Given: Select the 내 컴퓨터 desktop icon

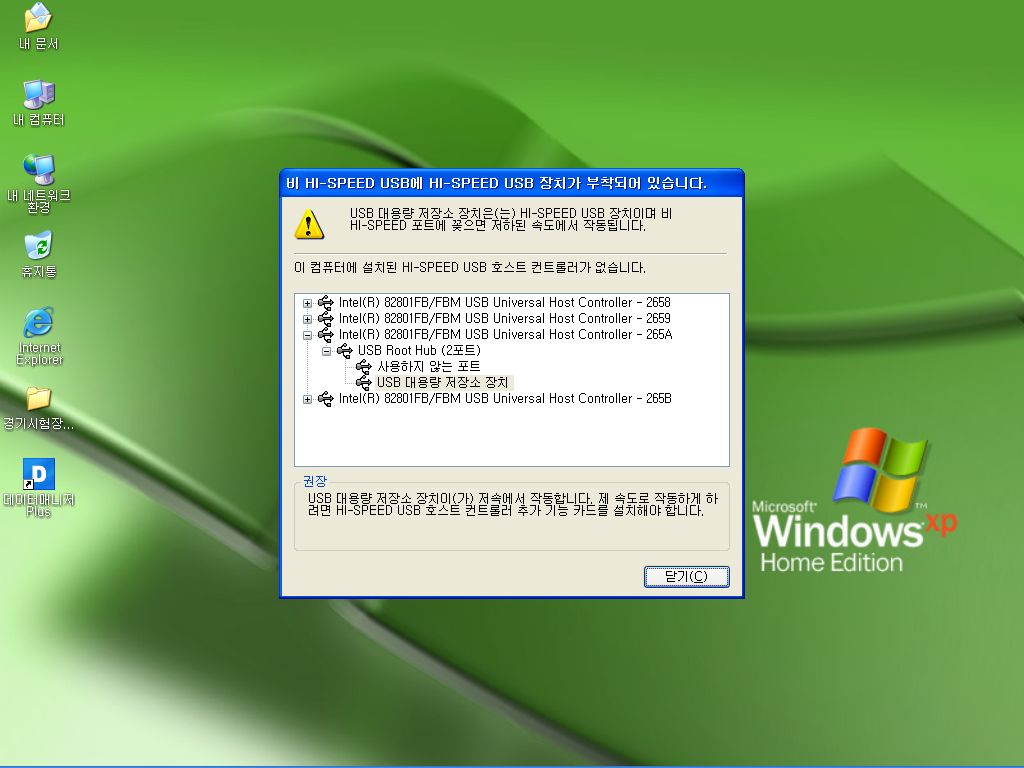Looking at the screenshot, I should coord(39,103).
